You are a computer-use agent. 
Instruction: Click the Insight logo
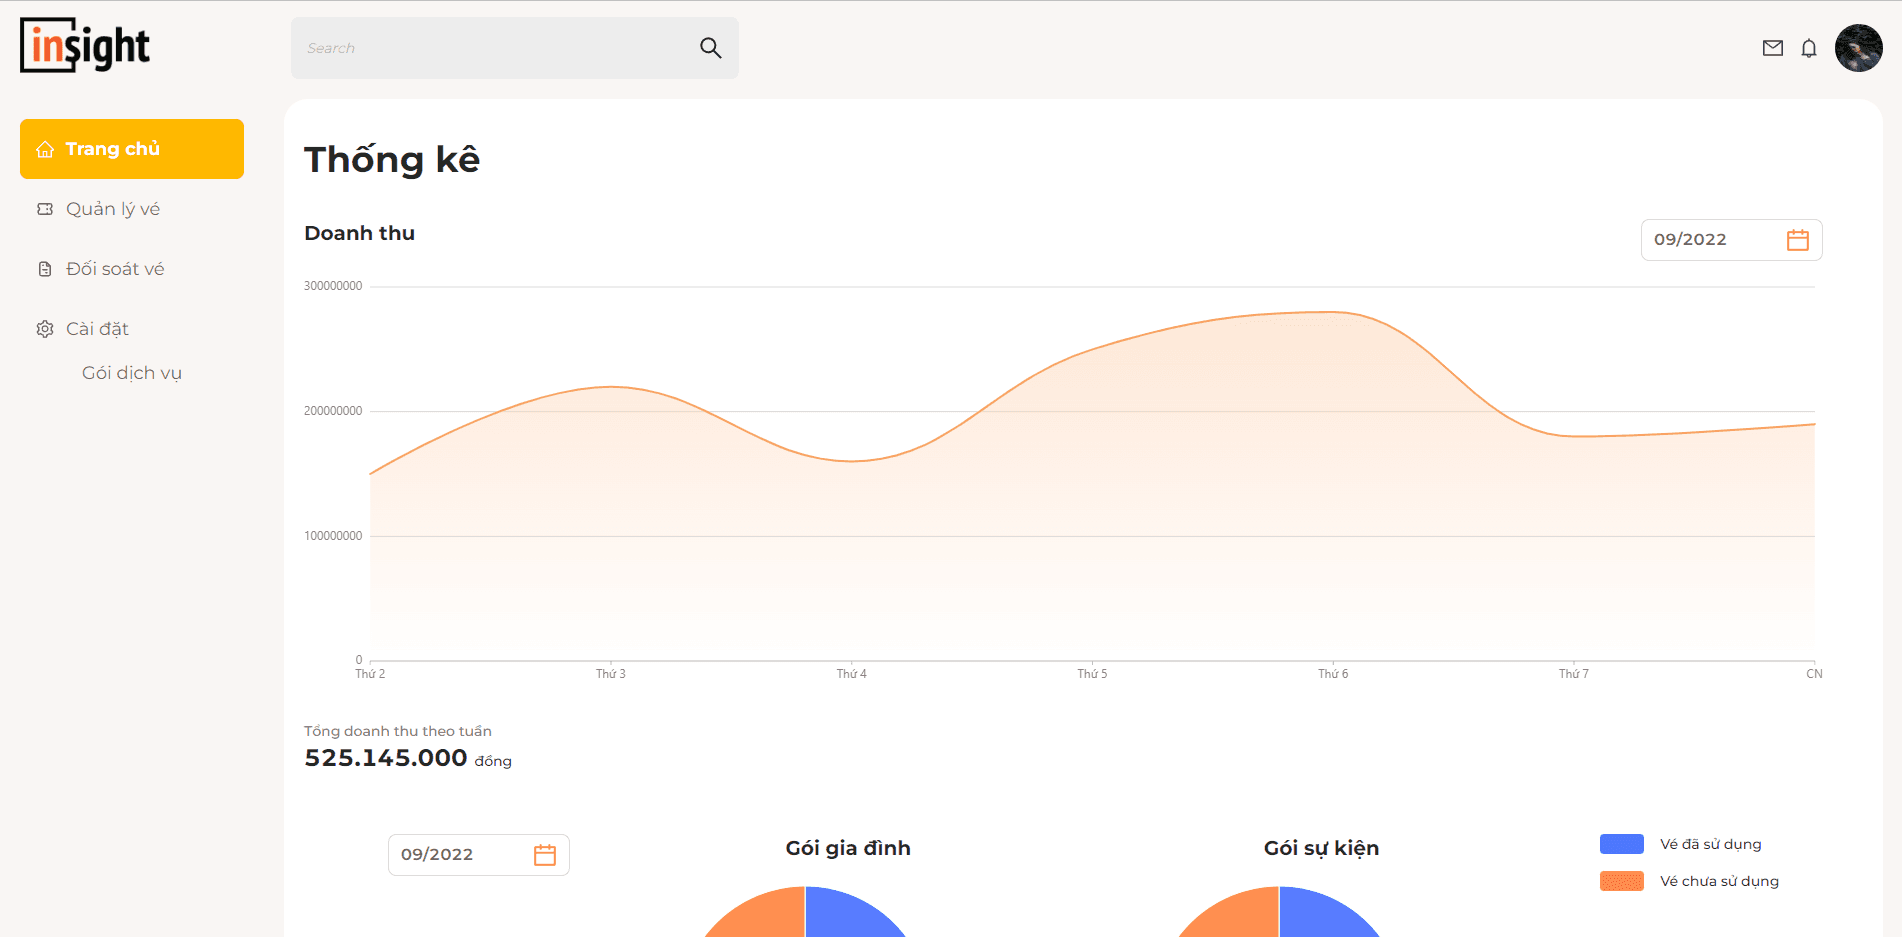tap(85, 46)
